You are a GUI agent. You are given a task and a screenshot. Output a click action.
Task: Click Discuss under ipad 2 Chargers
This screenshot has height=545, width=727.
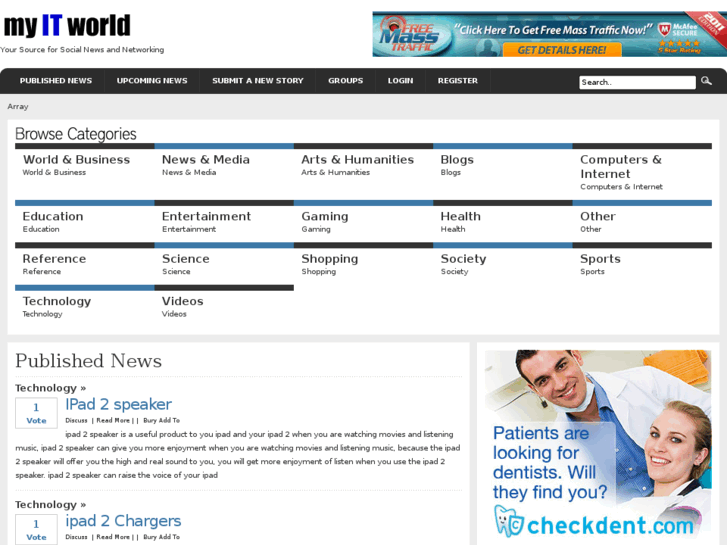(76, 537)
